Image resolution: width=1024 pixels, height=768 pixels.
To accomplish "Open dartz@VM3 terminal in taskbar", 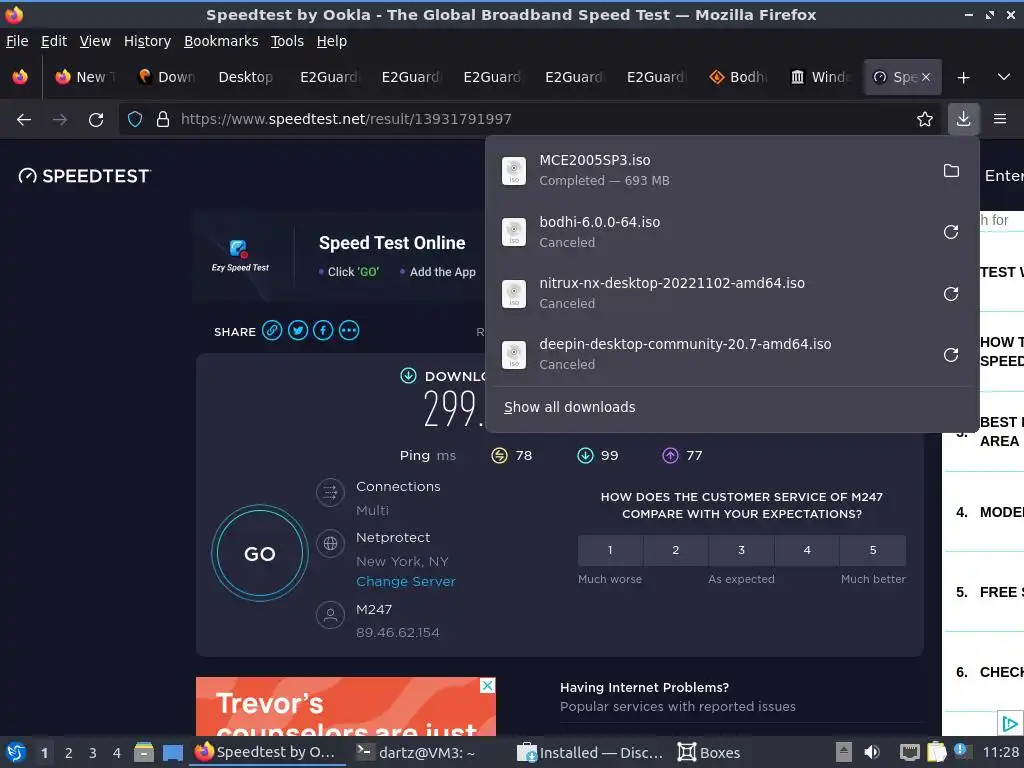I will 415,752.
